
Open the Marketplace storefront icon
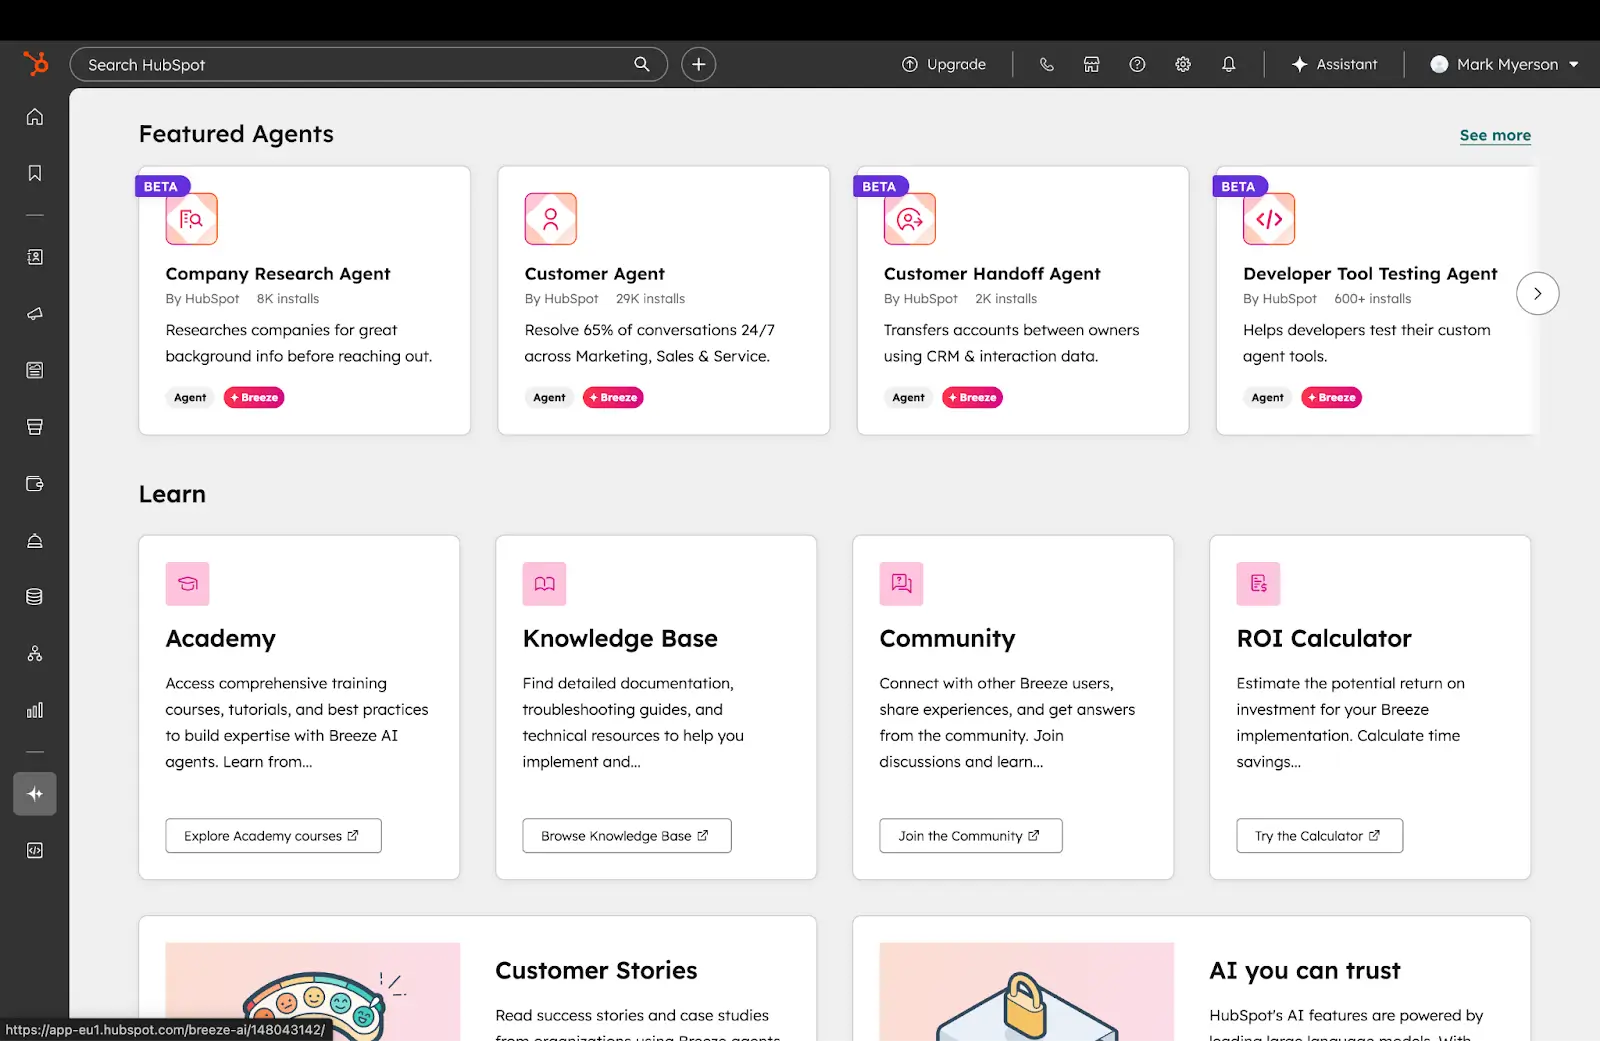[1092, 64]
